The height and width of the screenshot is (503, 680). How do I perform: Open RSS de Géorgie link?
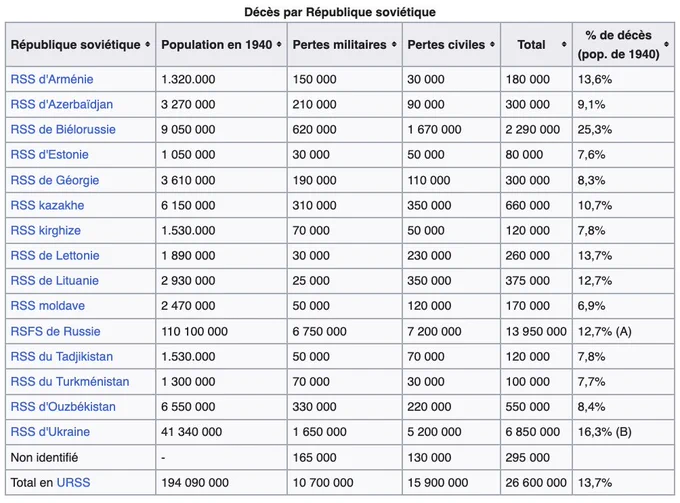[x=55, y=180]
